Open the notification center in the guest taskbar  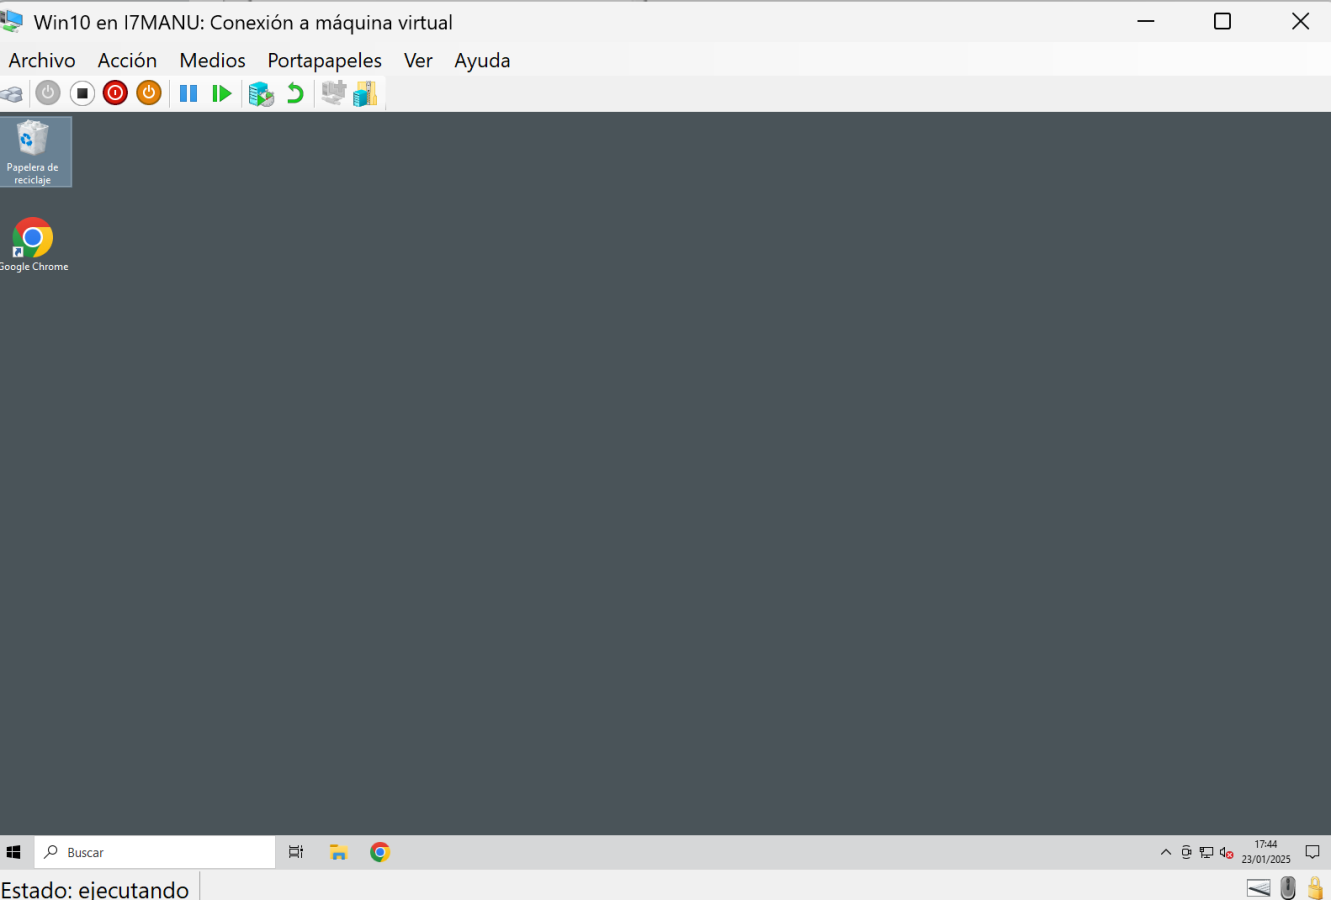pyautogui.click(x=1312, y=853)
